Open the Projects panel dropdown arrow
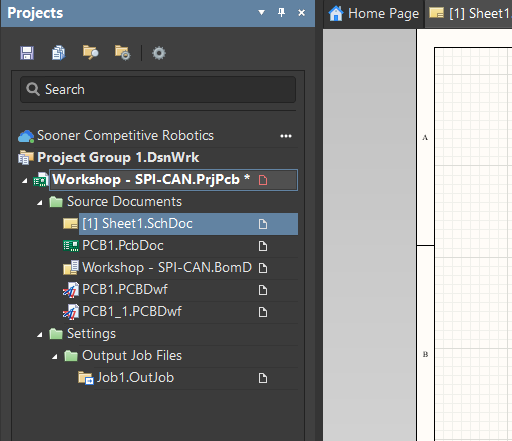 click(261, 13)
